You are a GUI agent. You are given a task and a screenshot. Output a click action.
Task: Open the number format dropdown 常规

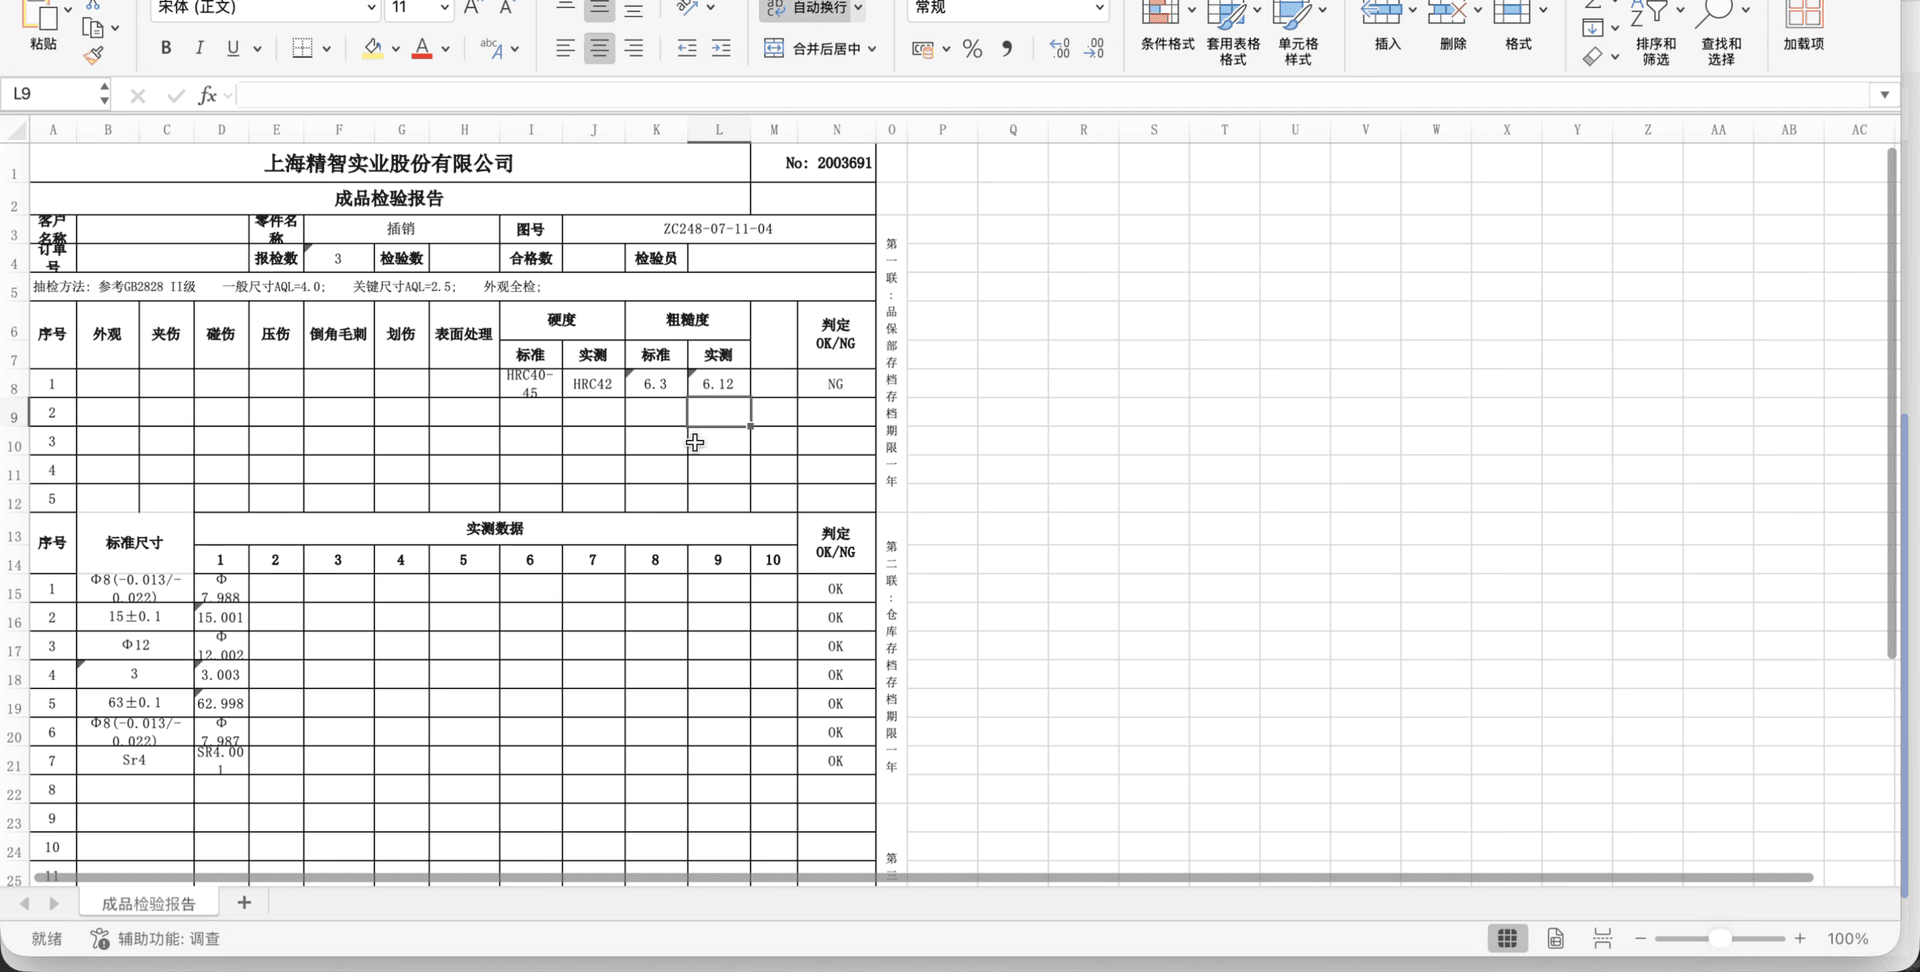click(x=1008, y=8)
